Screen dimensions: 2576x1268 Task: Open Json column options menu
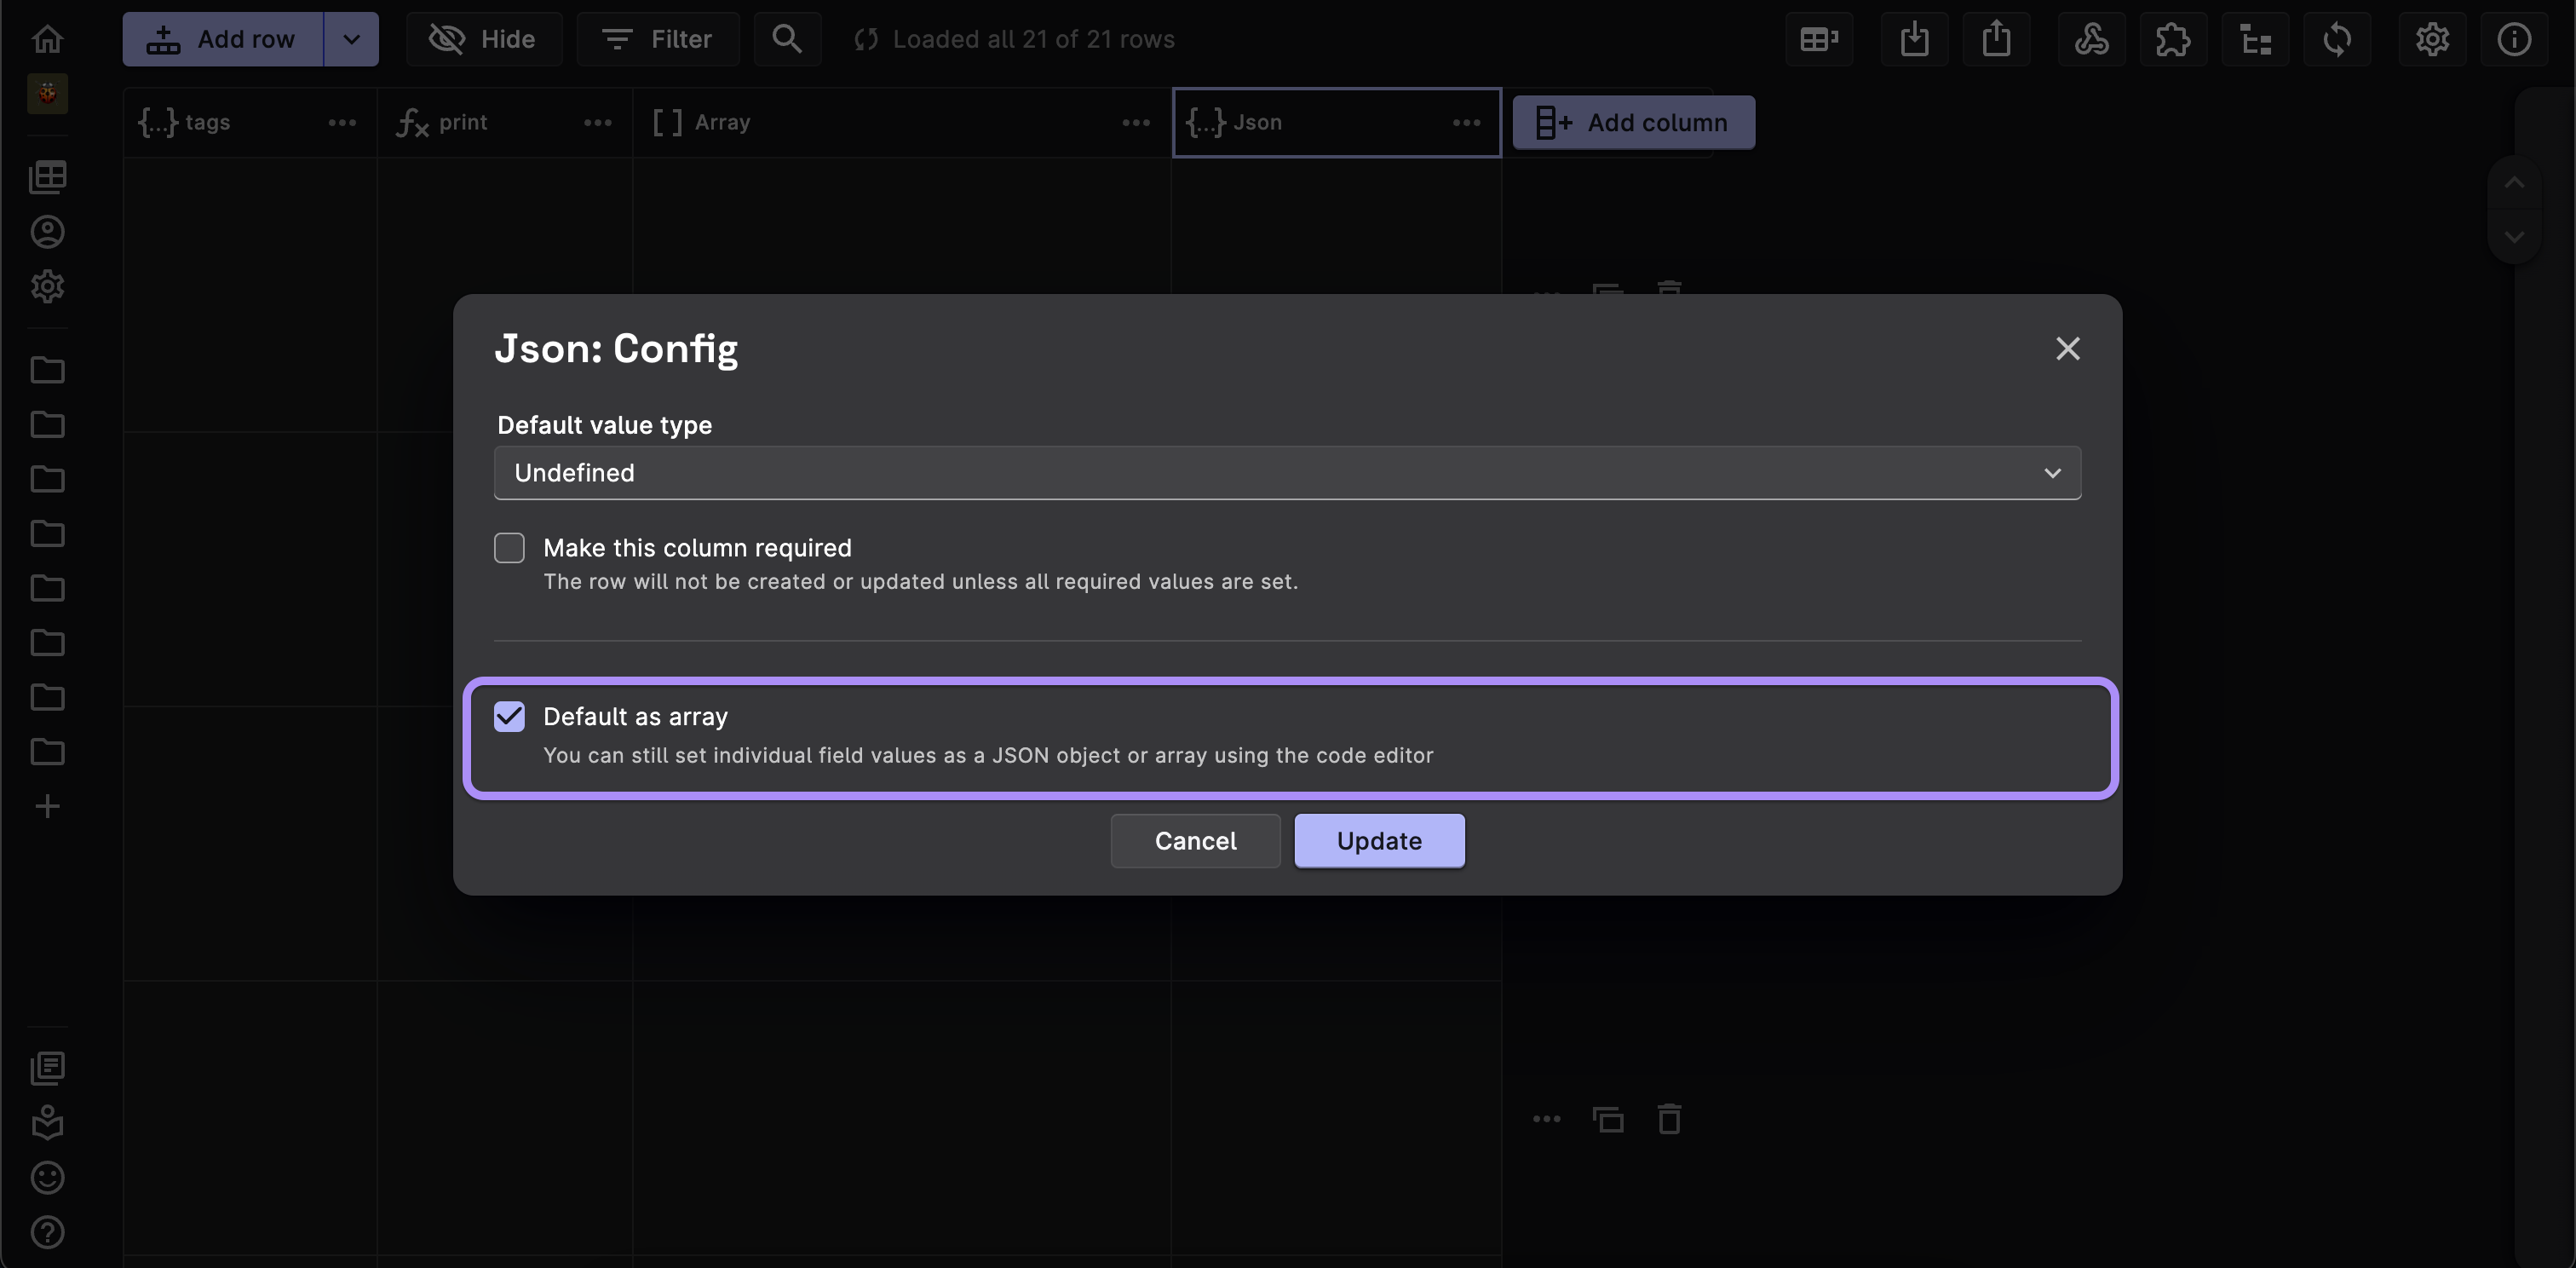pyautogui.click(x=1466, y=123)
